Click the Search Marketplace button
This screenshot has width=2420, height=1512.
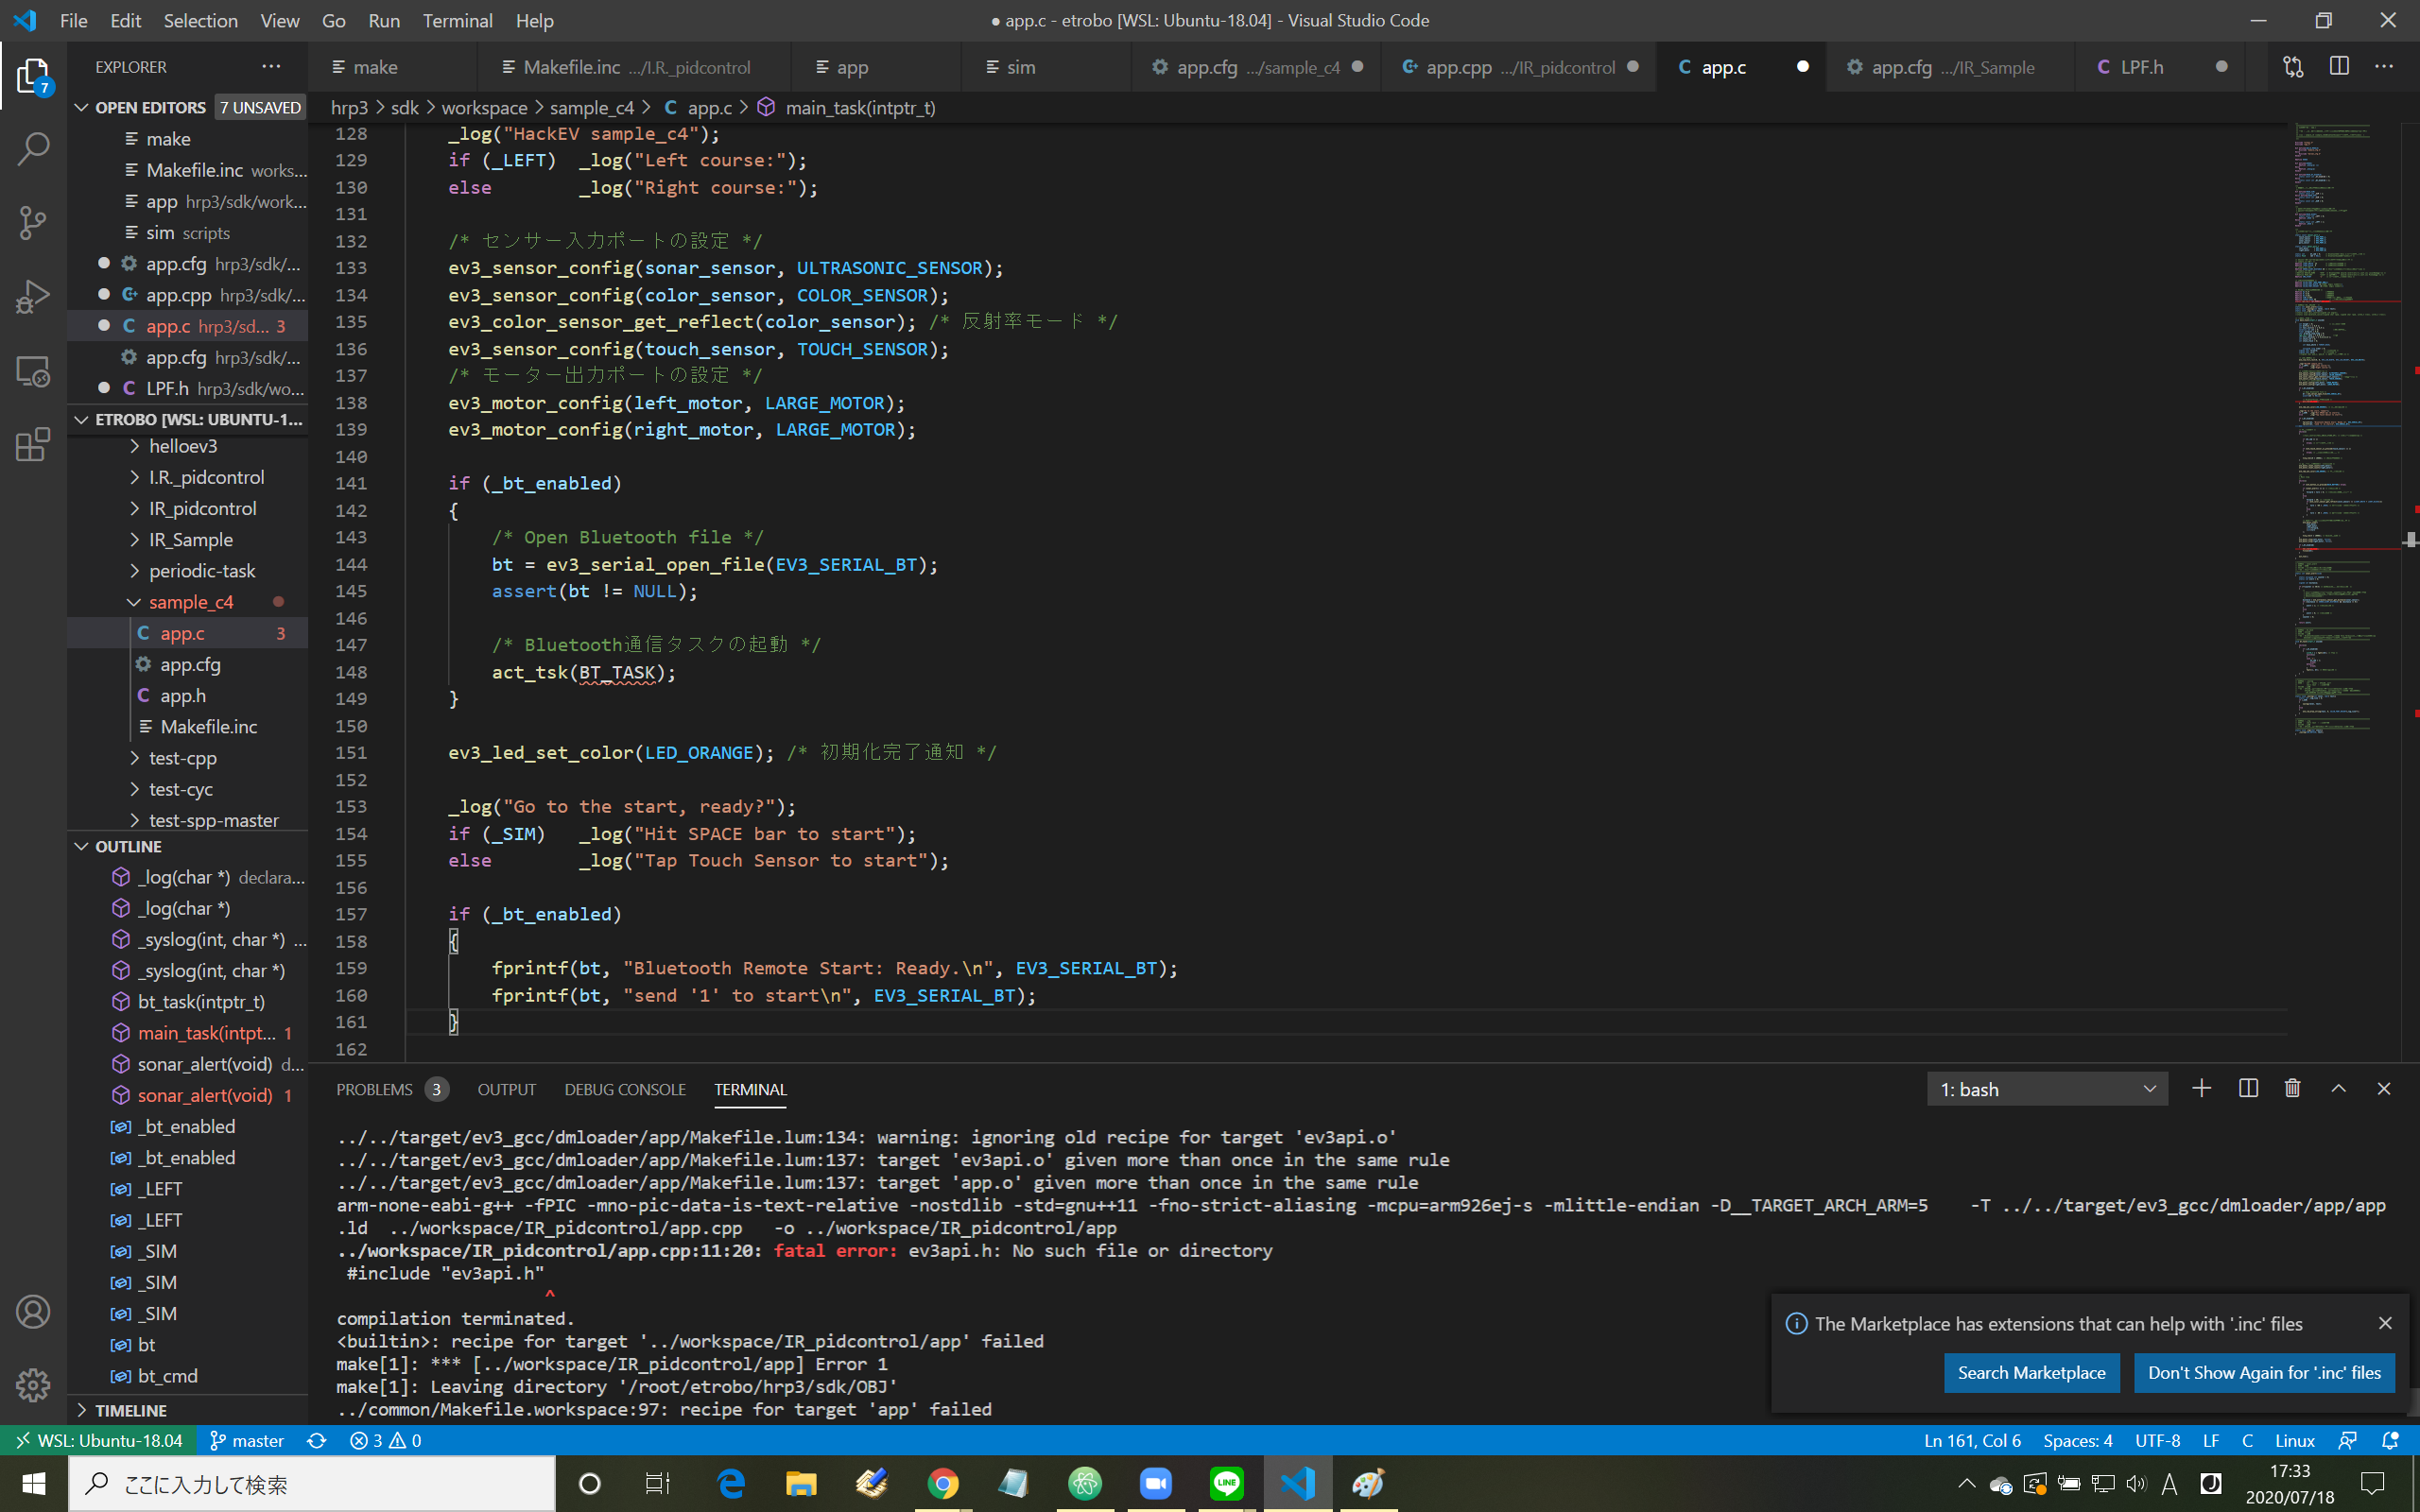pos(2032,1372)
